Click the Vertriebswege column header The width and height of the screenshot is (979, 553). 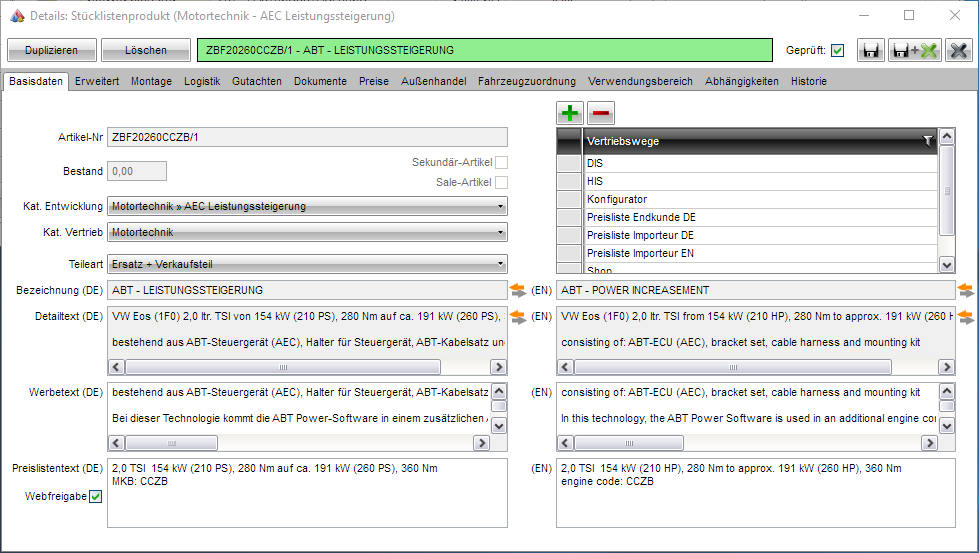click(x=760, y=141)
